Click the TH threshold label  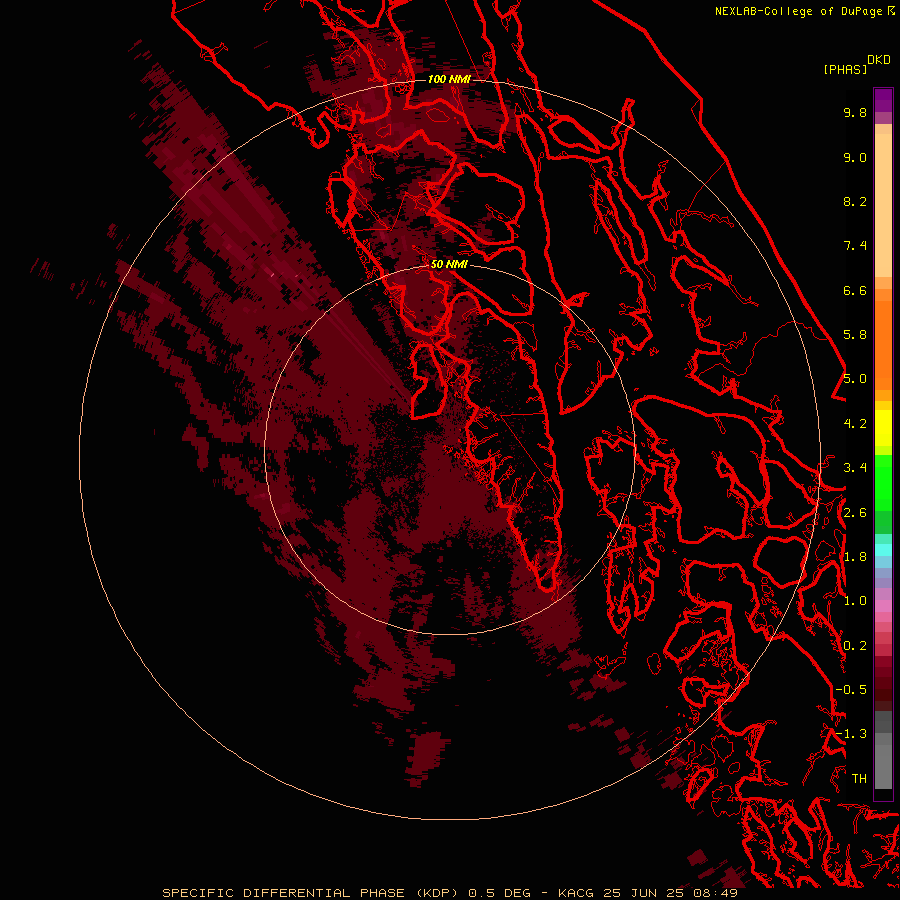tap(859, 779)
